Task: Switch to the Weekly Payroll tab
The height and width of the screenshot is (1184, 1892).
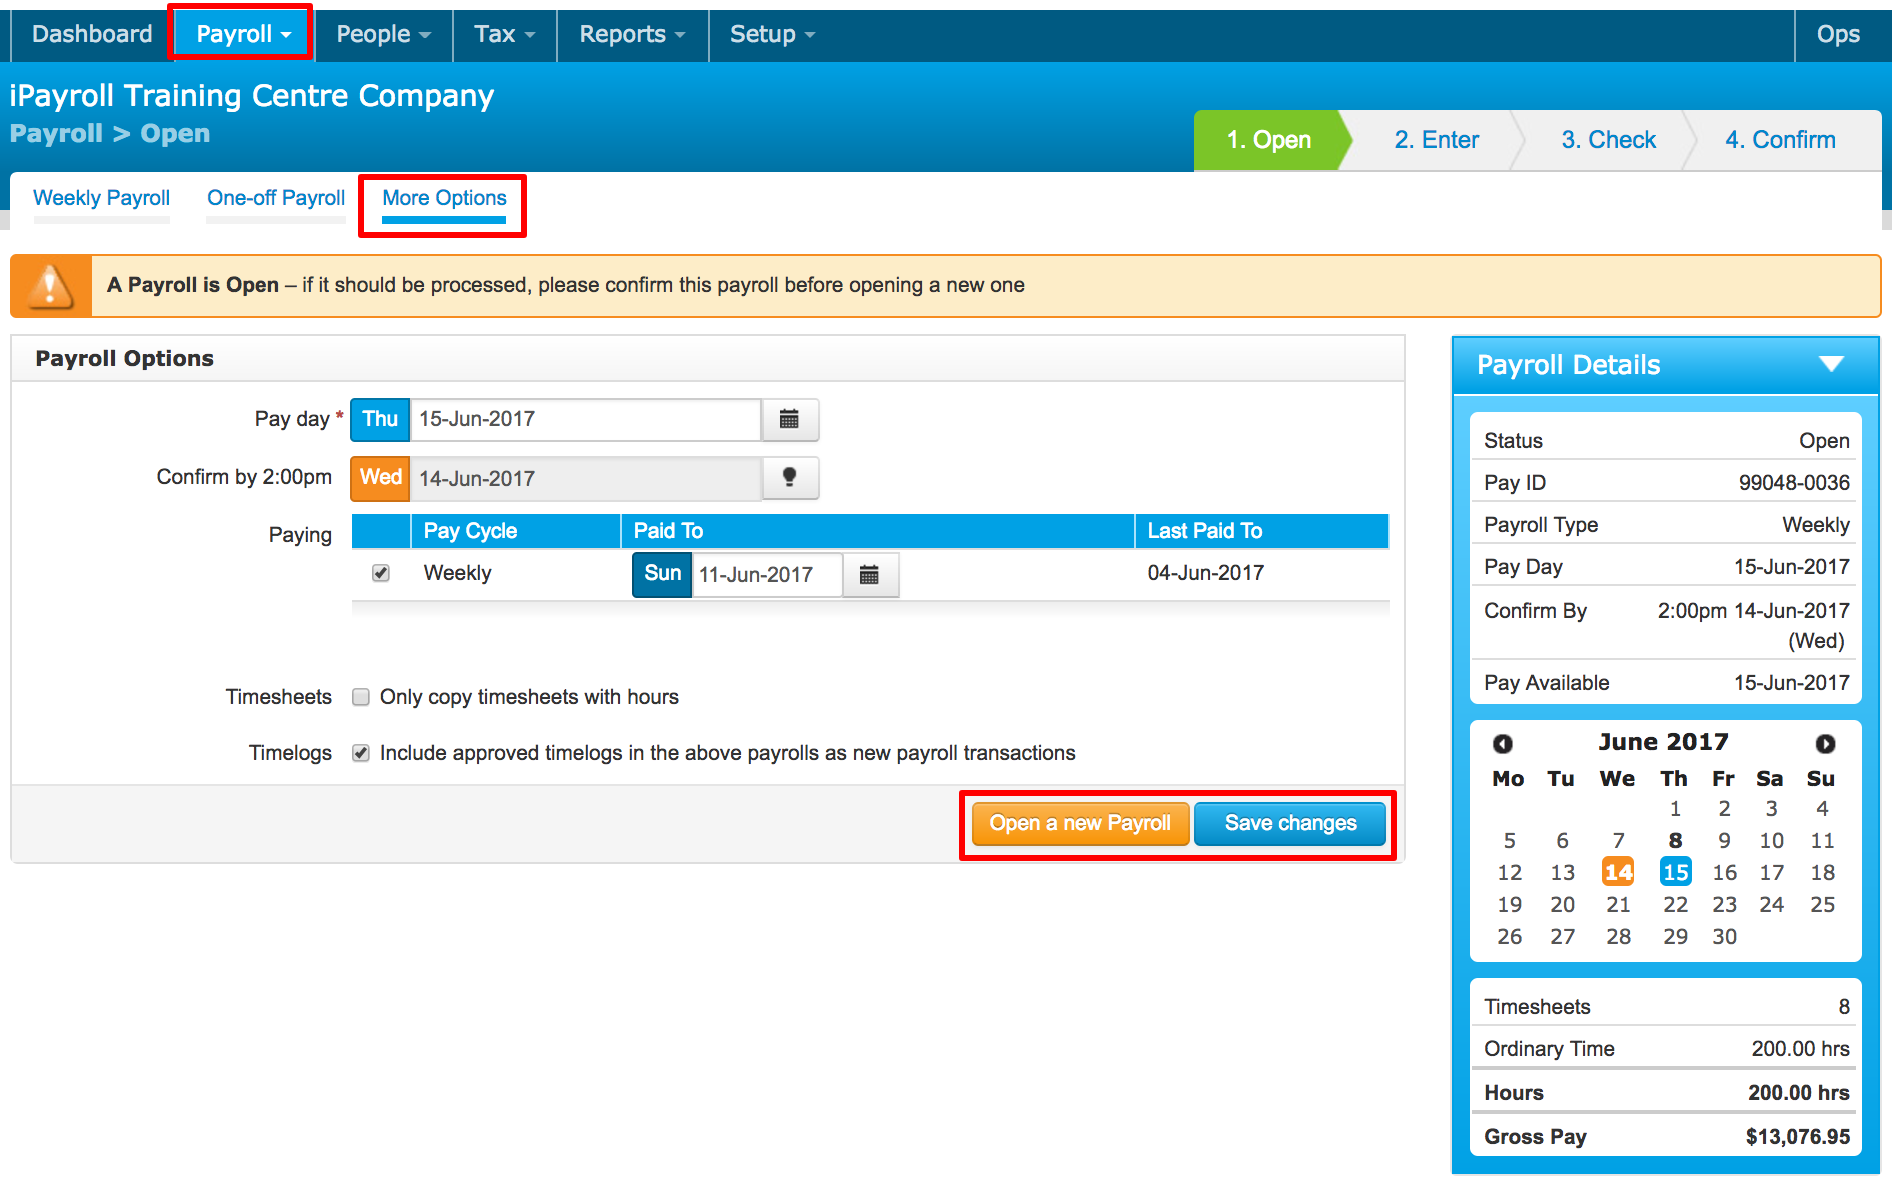Action: click(102, 198)
